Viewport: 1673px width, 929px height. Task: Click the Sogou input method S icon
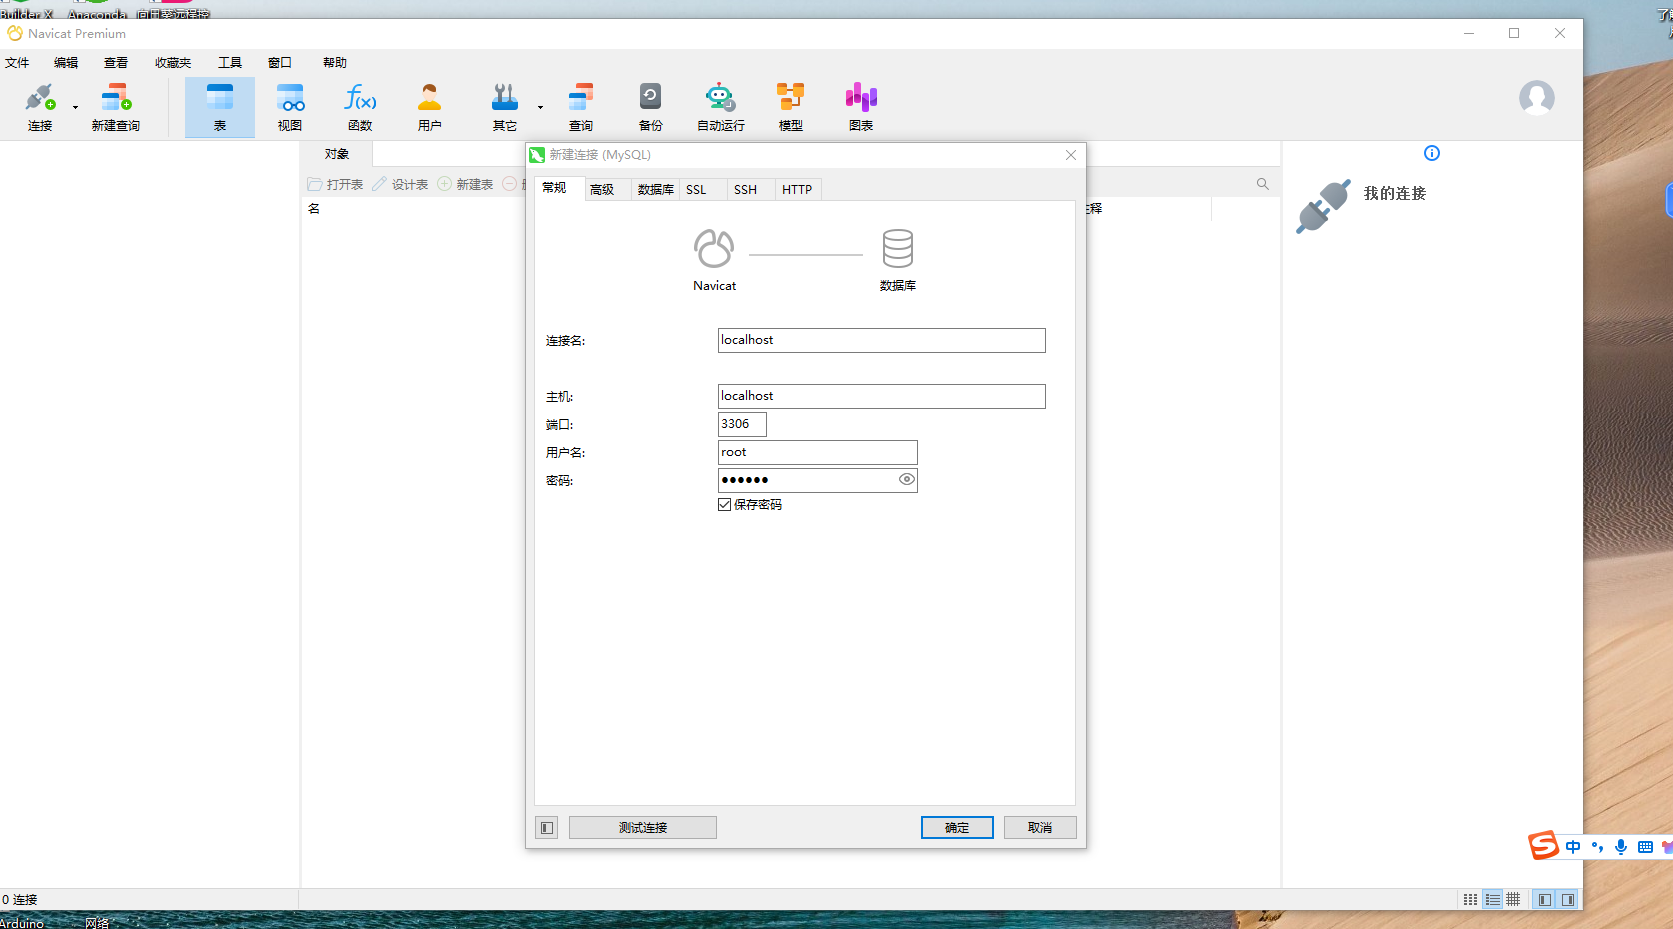tap(1543, 845)
